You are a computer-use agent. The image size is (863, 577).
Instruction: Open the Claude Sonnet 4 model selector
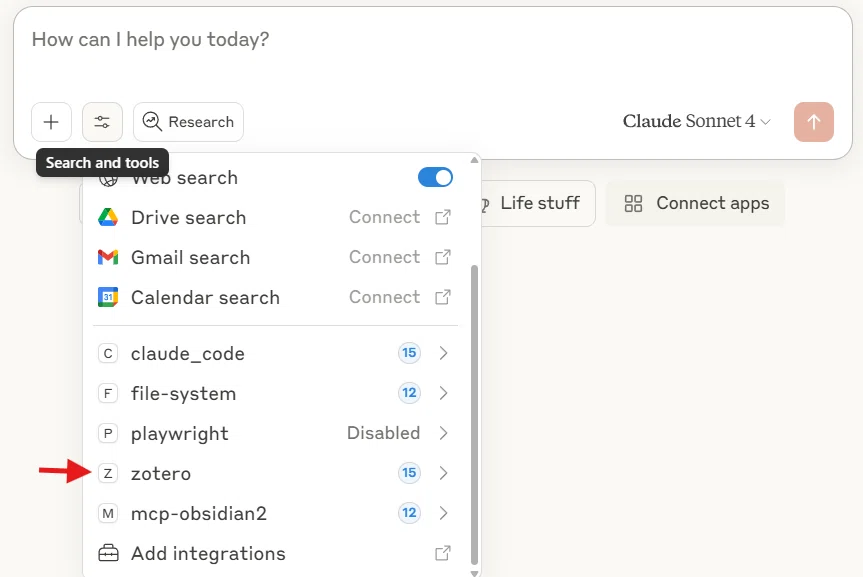696,121
